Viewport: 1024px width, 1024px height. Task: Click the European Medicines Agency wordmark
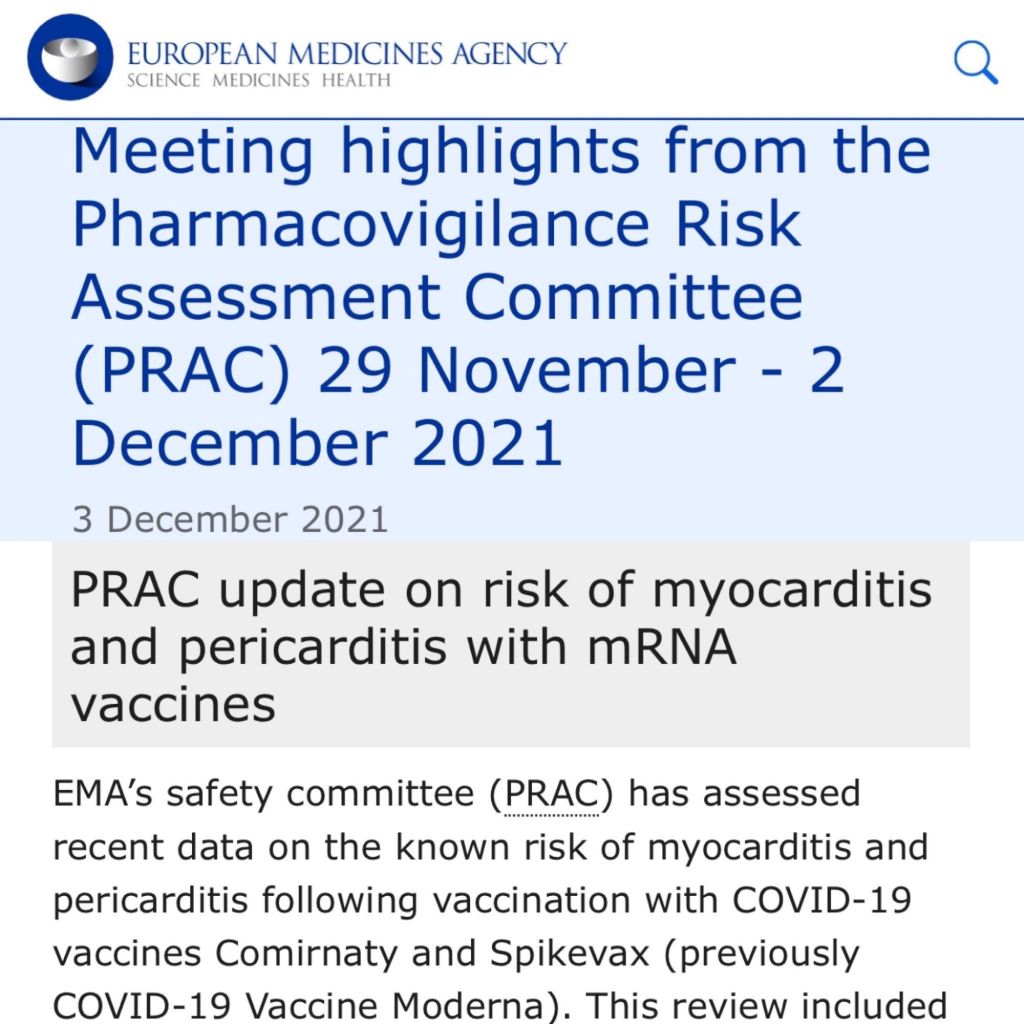[x=346, y=52]
